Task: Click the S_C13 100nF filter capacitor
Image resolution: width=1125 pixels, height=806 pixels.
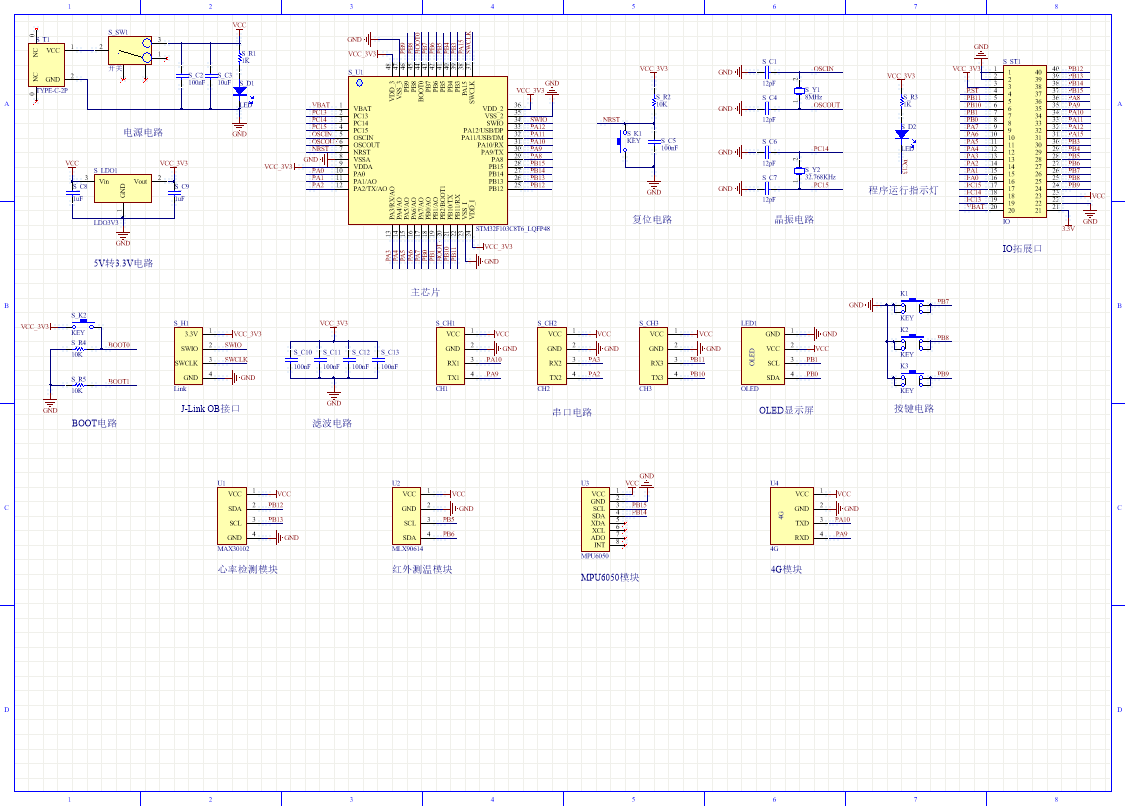Action: click(x=378, y=359)
